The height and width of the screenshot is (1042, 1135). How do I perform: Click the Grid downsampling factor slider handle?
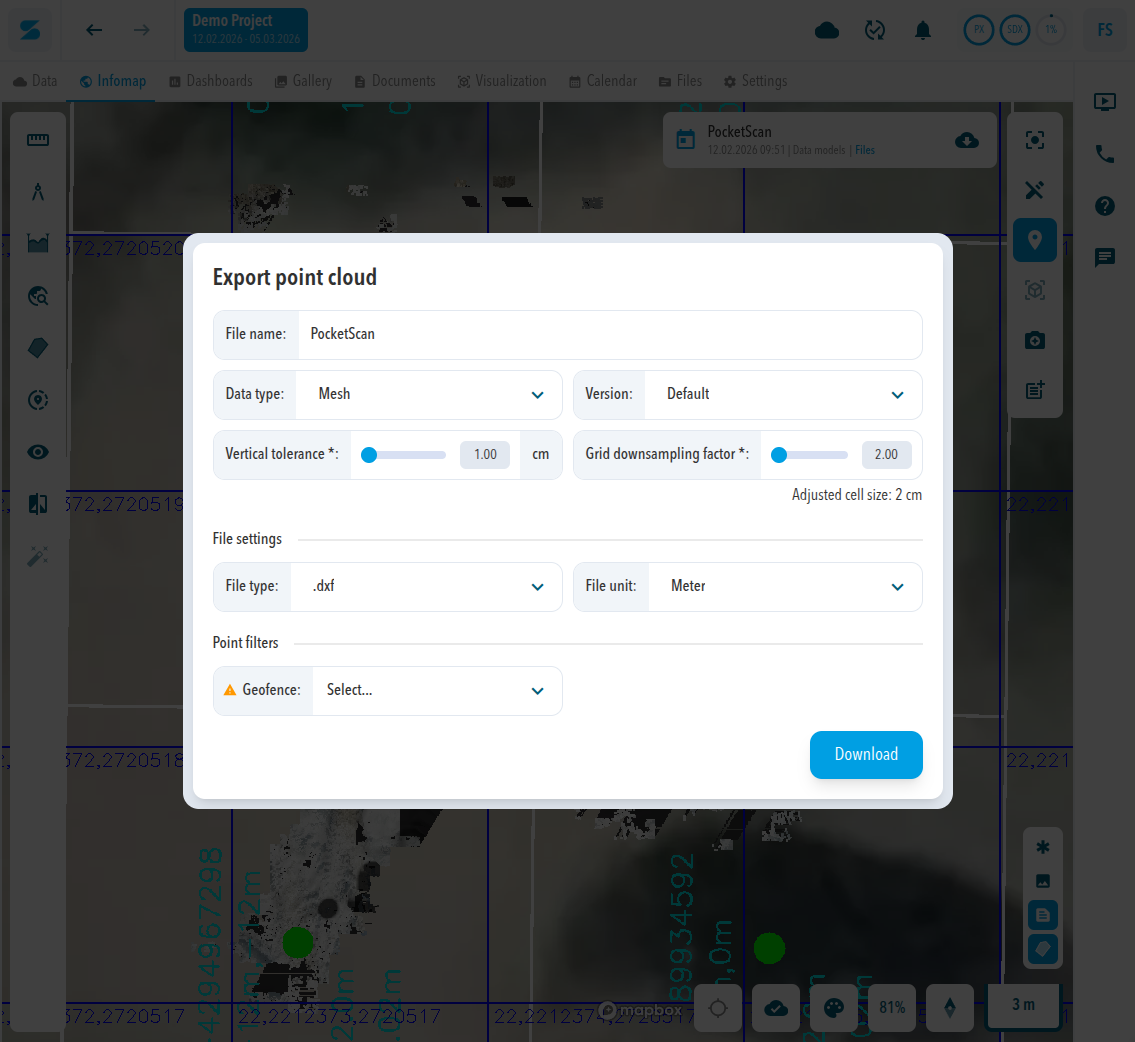[779, 454]
